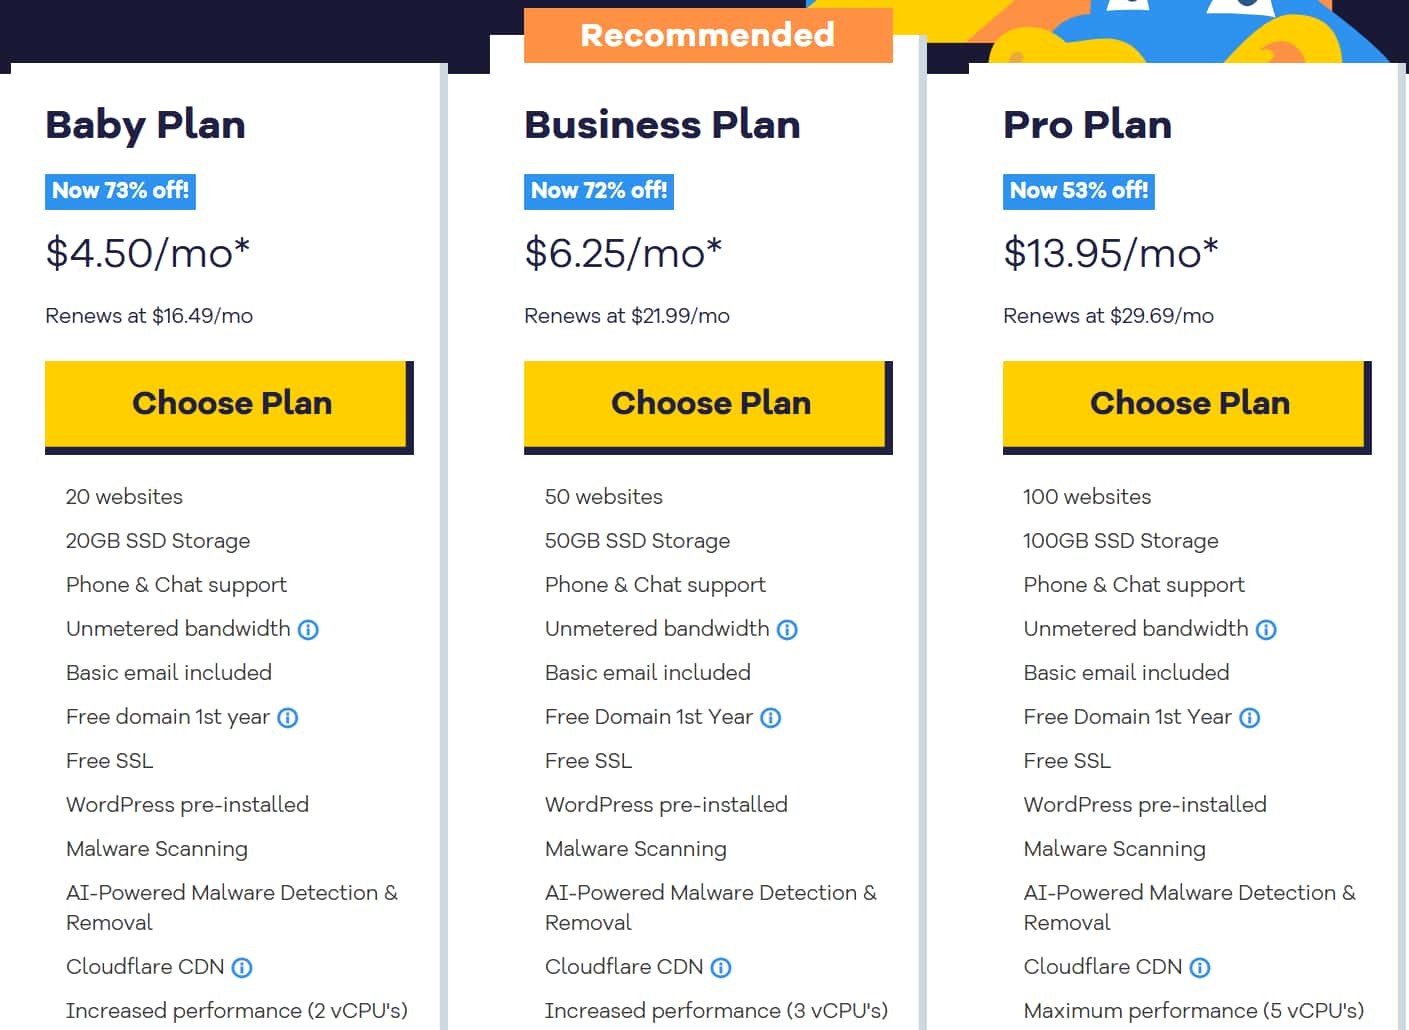Open Baby Plan unmetered bandwidth info icon
This screenshot has width=1409, height=1030.
click(x=308, y=630)
